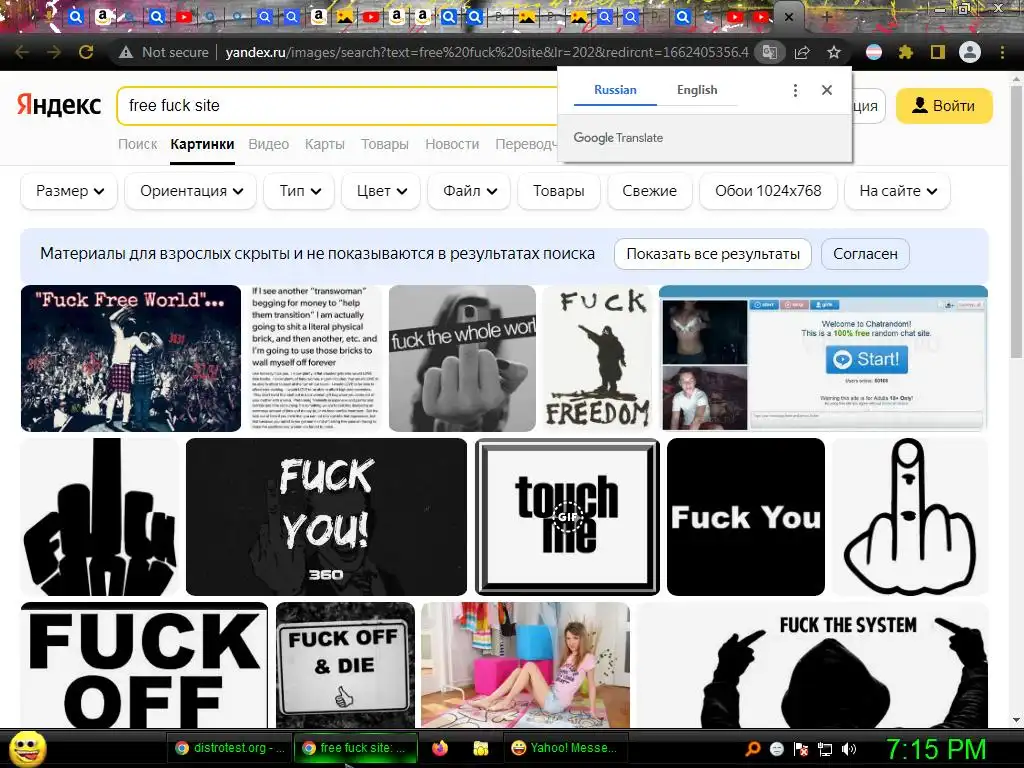Click the browser forward arrow
Viewport: 1024px width, 768px height.
[x=54, y=52]
